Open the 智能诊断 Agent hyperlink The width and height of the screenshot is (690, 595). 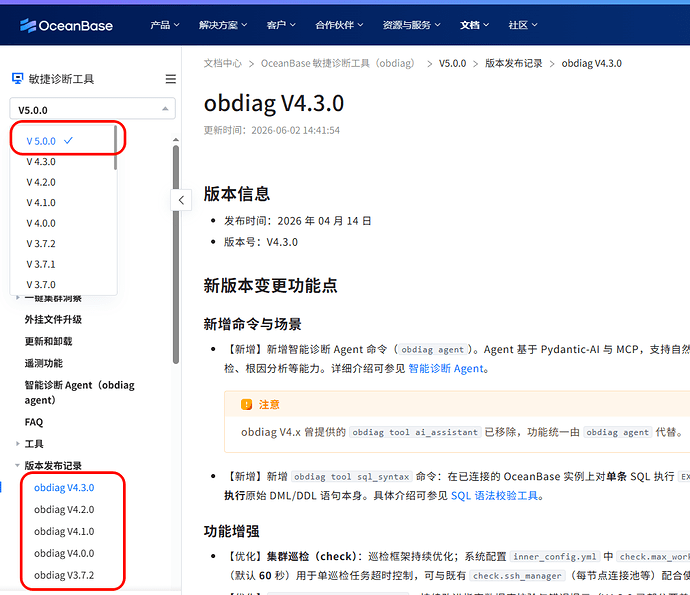(446, 368)
